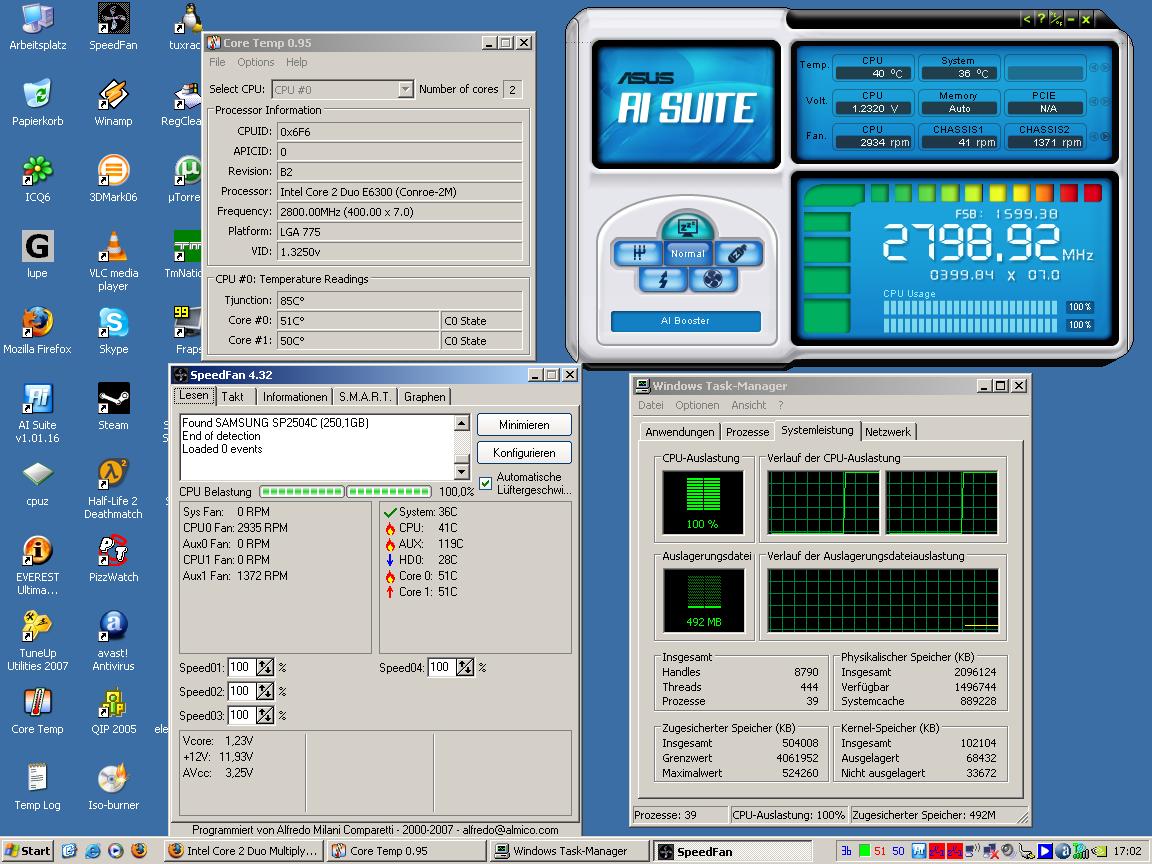Toggle Automatische Lüftergeschwindigkeit checkbox in SpeedFan
The image size is (1152, 864).
[486, 483]
